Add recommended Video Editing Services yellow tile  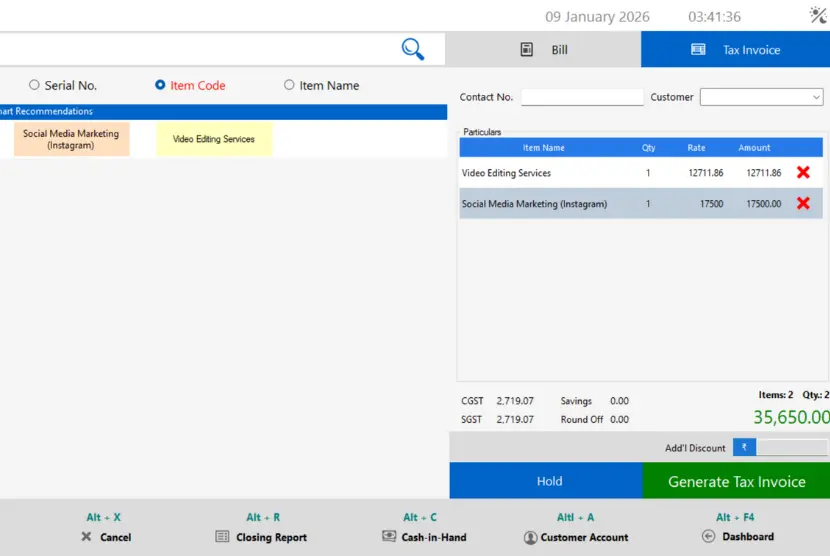[214, 139]
